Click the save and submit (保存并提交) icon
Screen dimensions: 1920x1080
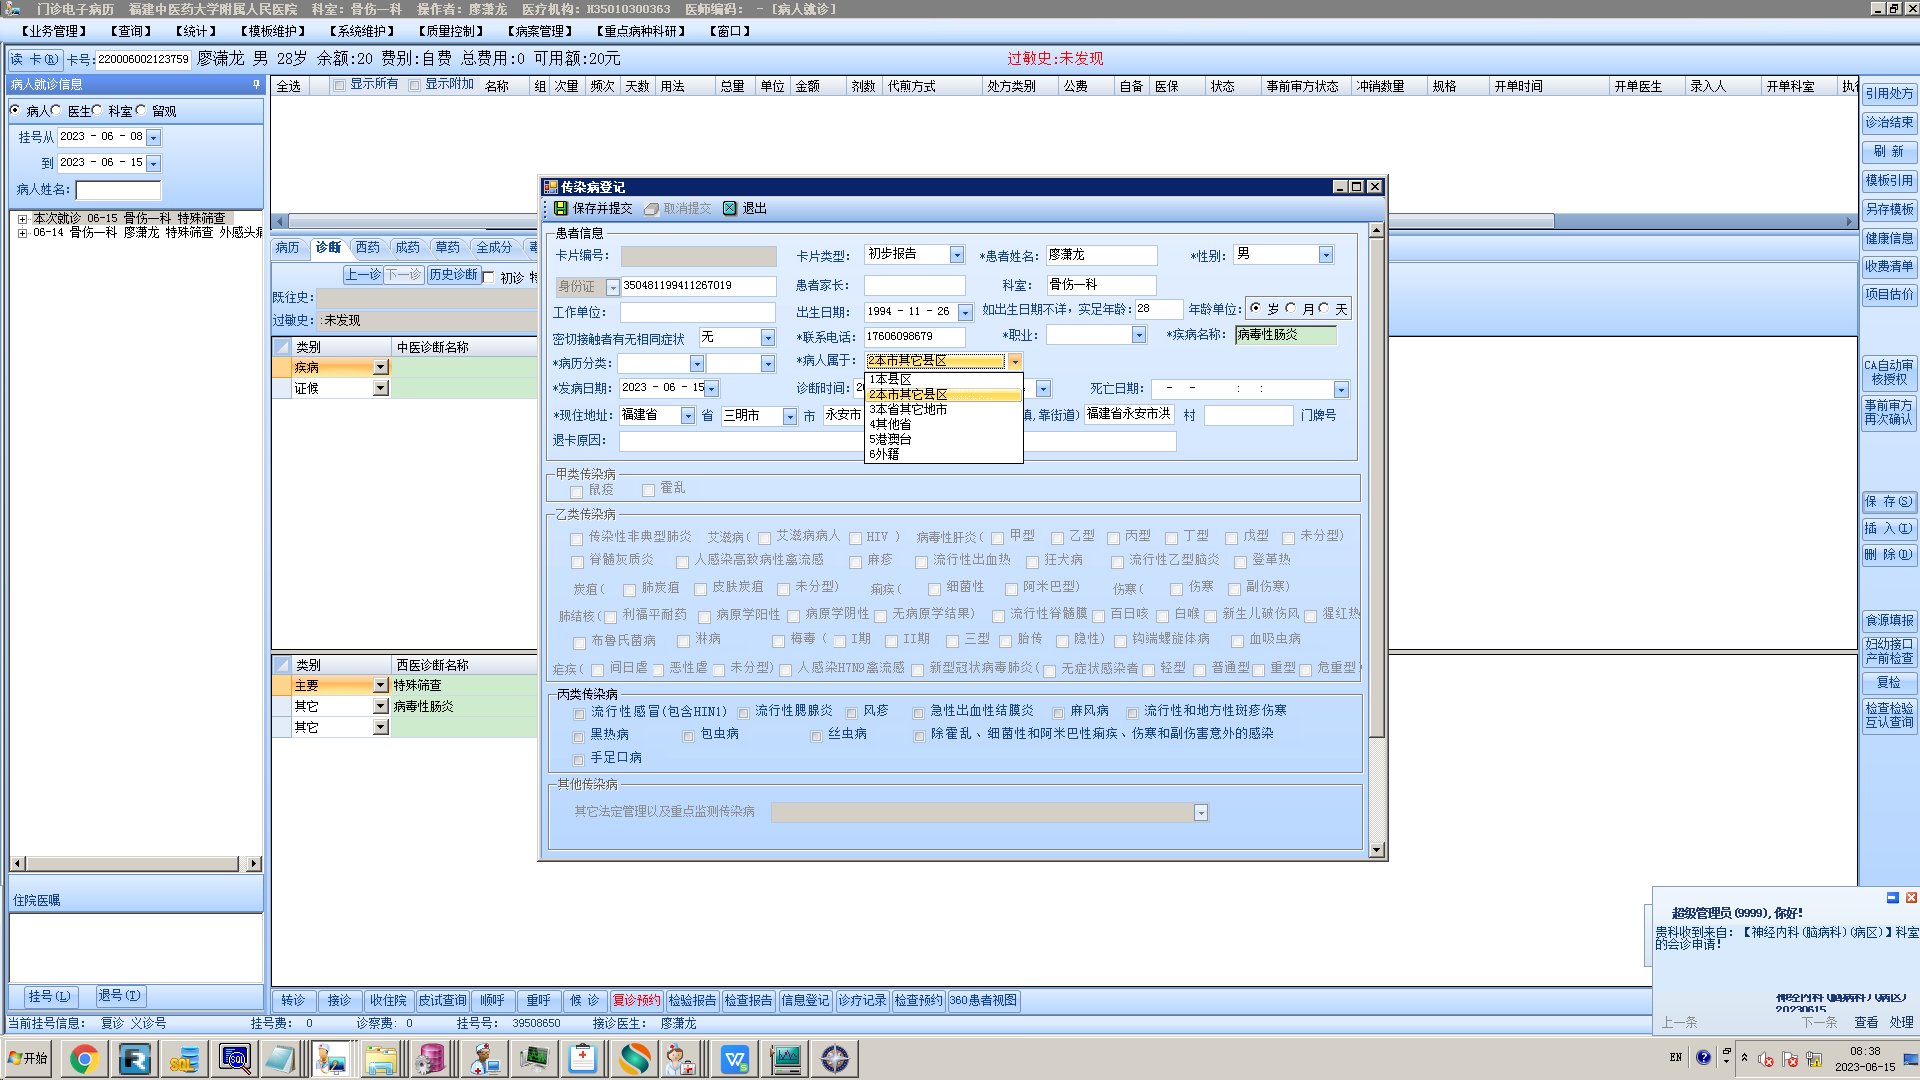(561, 208)
